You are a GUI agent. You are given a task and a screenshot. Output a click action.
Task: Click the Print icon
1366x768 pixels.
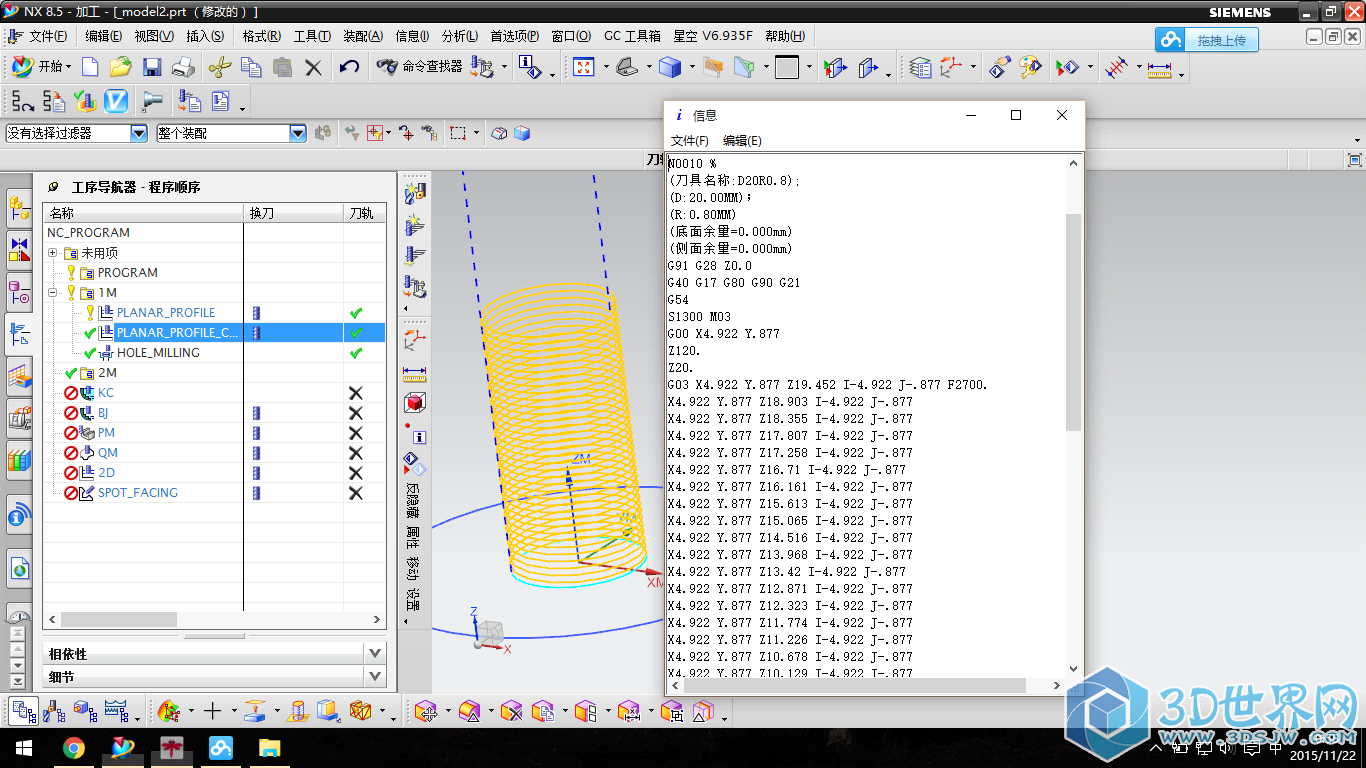[183, 67]
